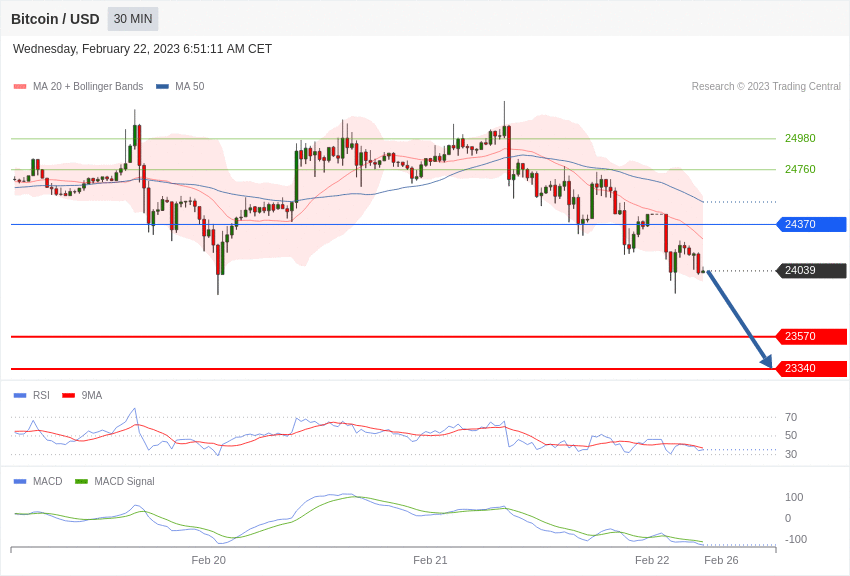Select the Bitcoin / USD title
This screenshot has height=576, width=850.
pyautogui.click(x=55, y=19)
